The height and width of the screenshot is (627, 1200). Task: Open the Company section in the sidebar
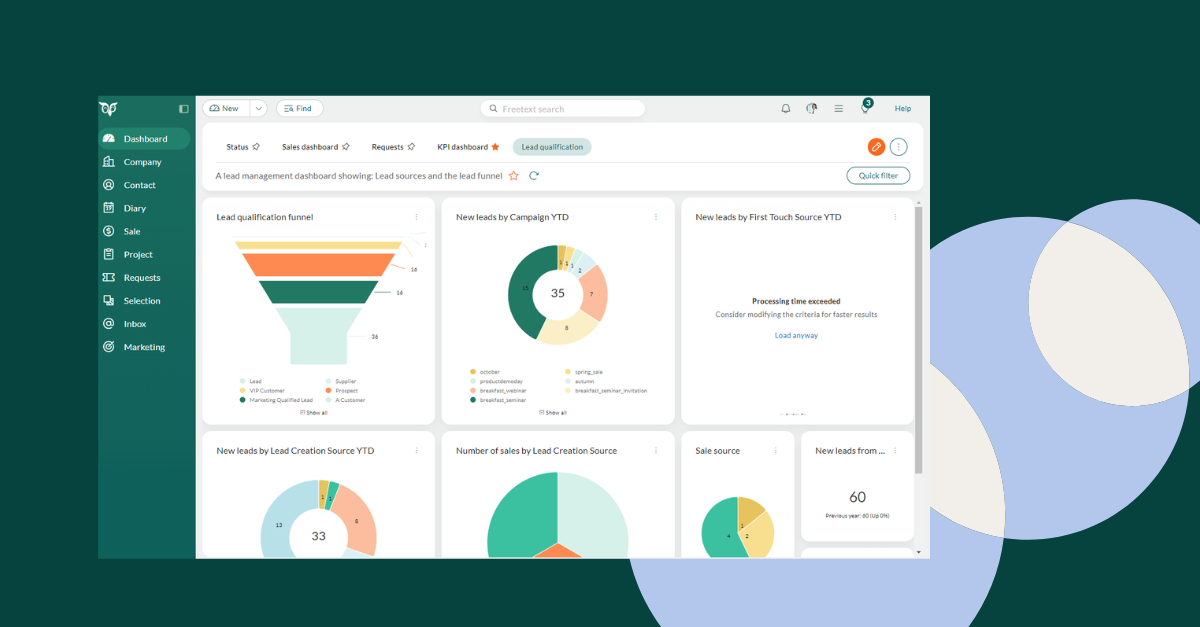[142, 162]
